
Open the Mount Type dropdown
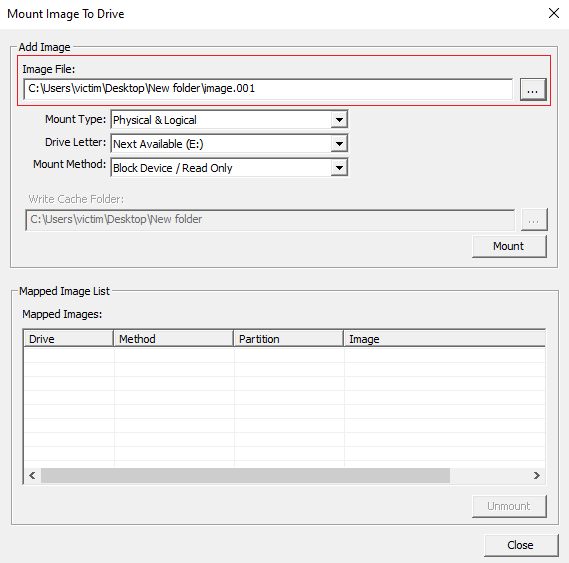point(339,120)
